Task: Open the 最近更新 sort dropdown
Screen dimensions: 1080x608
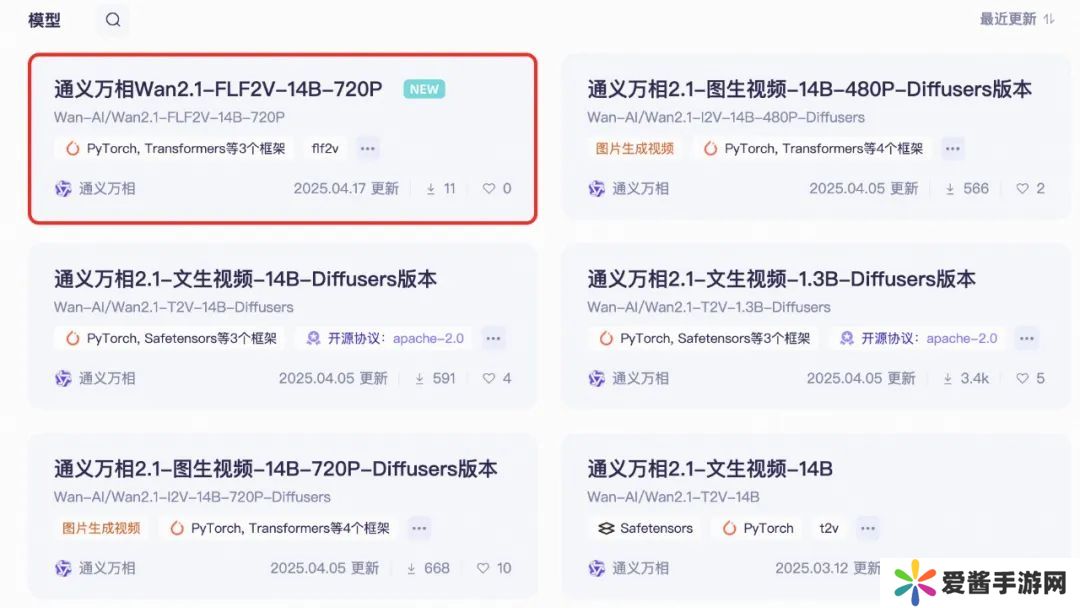Action: (x=1017, y=19)
